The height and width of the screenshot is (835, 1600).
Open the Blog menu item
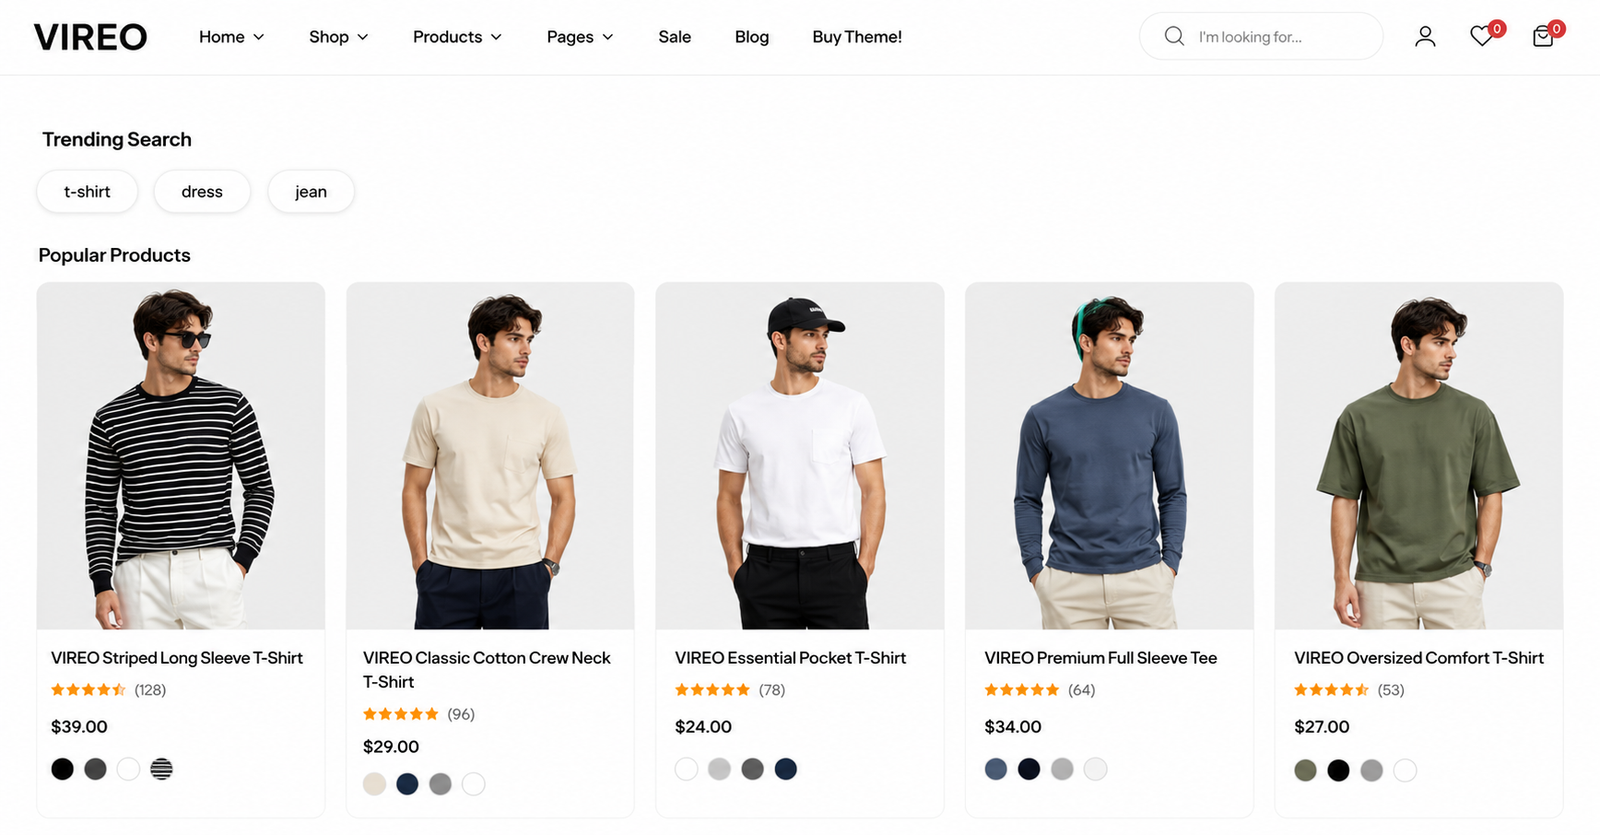[752, 37]
